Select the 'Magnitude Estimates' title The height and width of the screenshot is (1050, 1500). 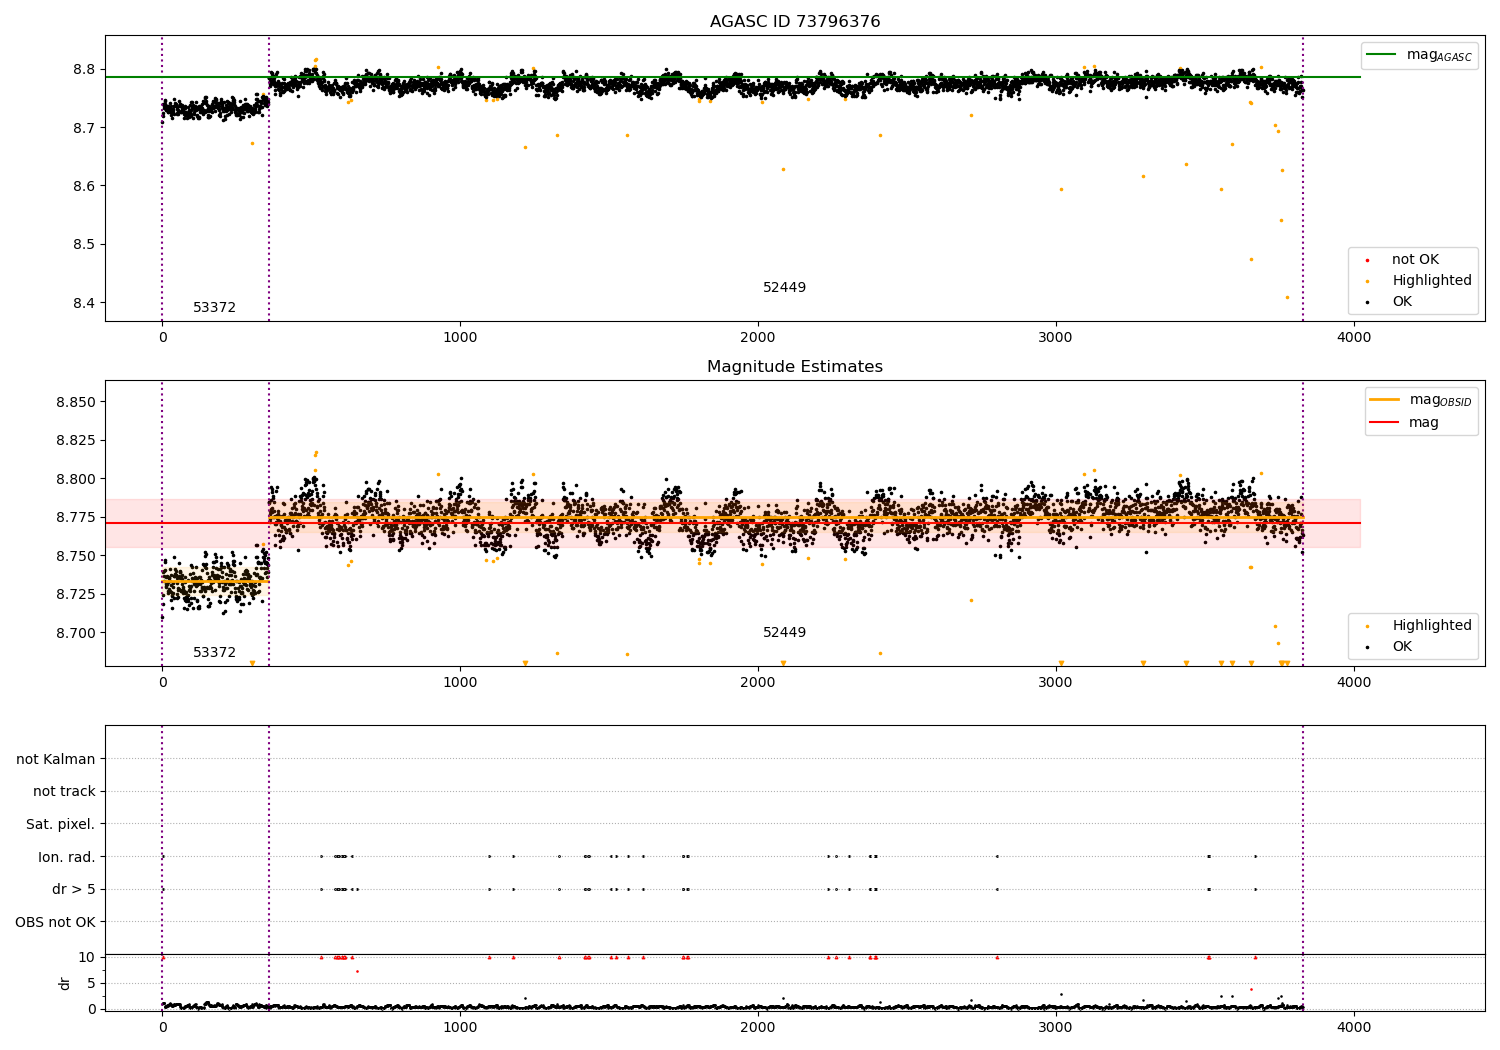click(x=795, y=367)
